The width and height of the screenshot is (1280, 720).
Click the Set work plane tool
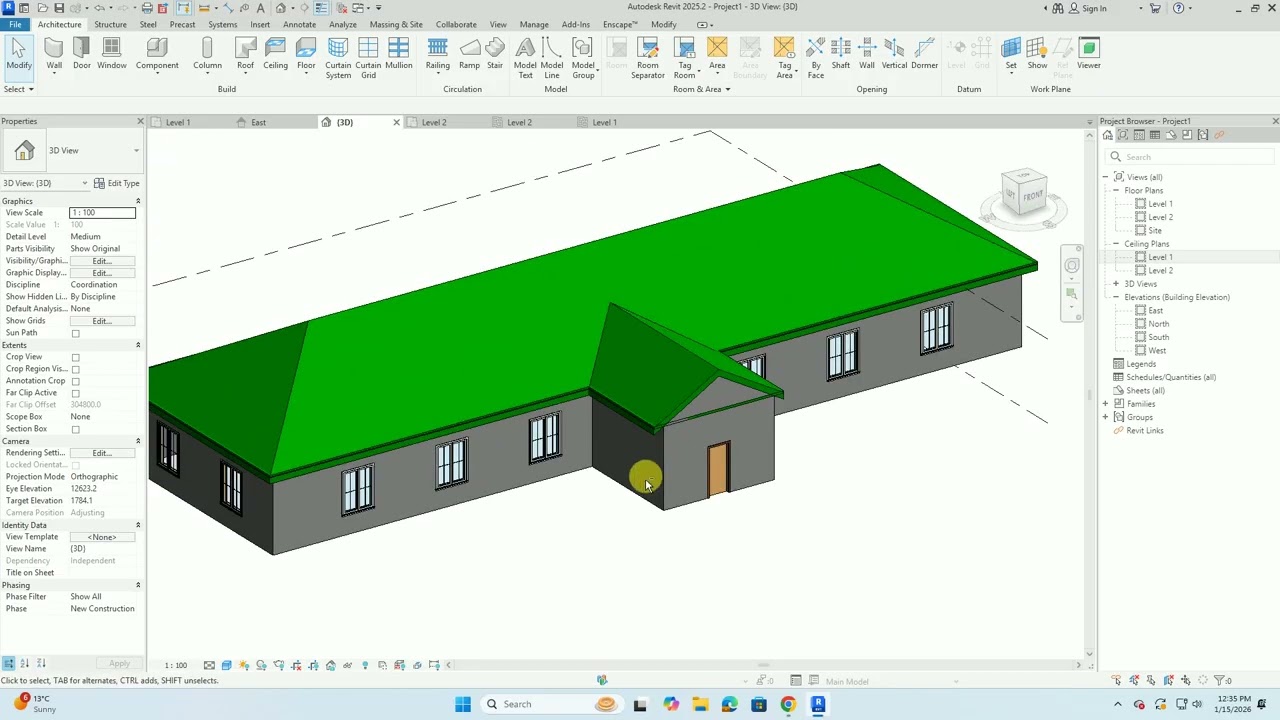click(1011, 54)
